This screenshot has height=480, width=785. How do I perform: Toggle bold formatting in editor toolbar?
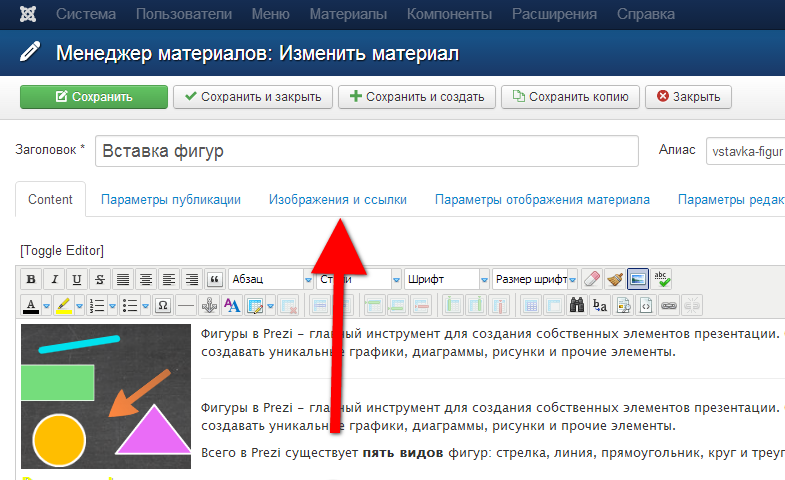point(31,279)
